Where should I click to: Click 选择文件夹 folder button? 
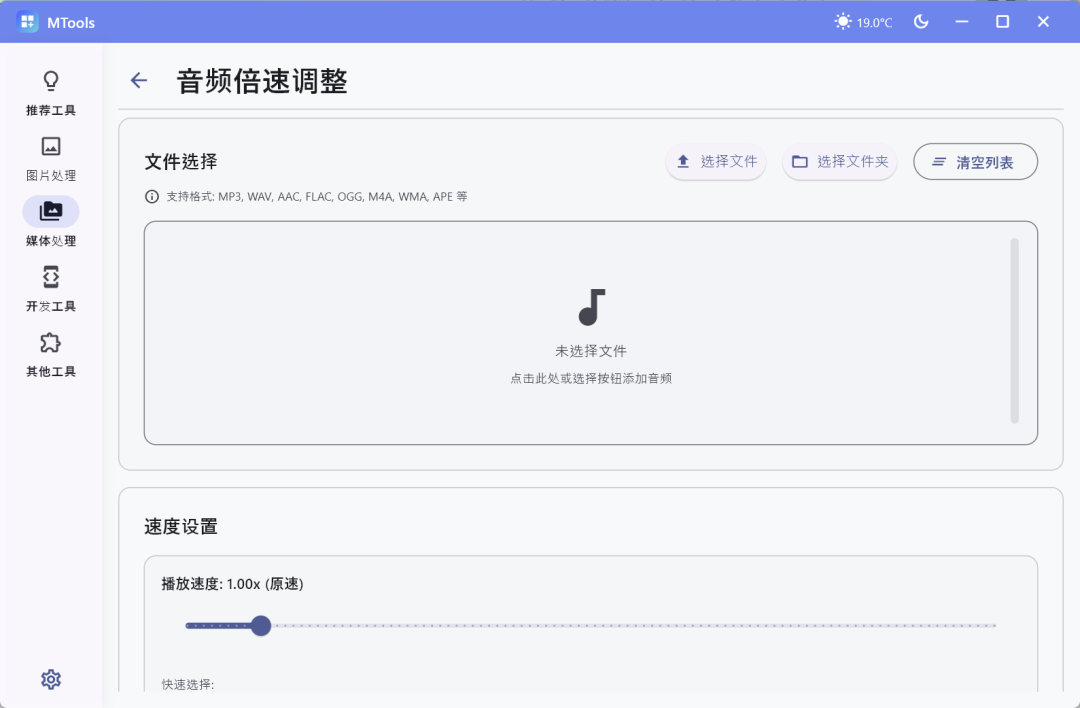(840, 161)
